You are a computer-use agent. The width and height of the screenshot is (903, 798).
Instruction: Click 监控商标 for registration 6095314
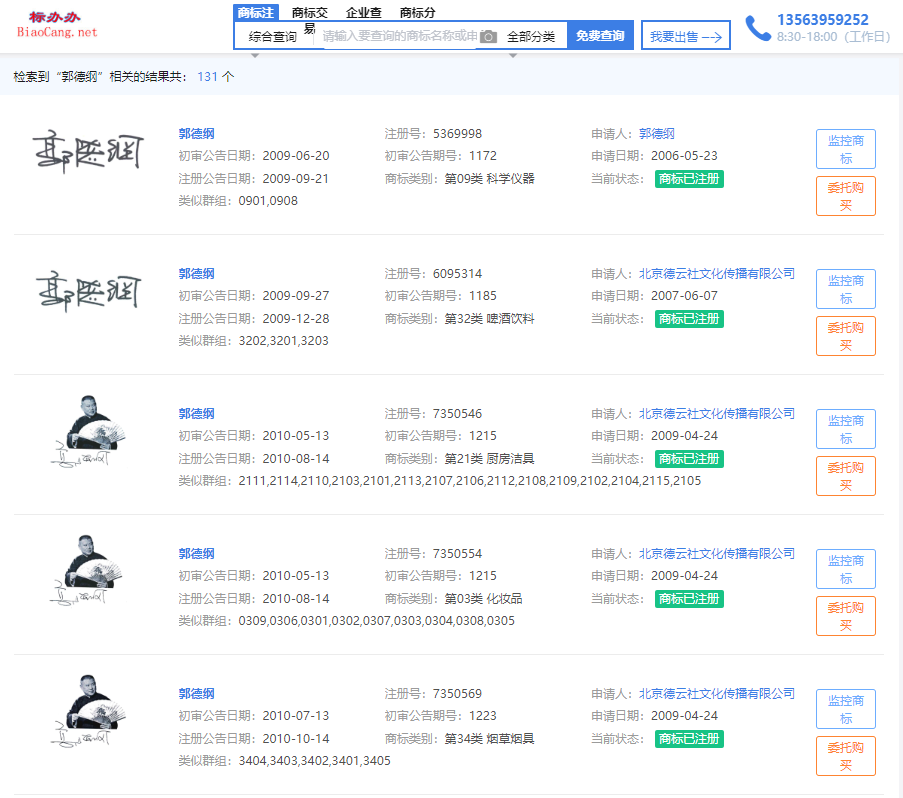(x=845, y=289)
